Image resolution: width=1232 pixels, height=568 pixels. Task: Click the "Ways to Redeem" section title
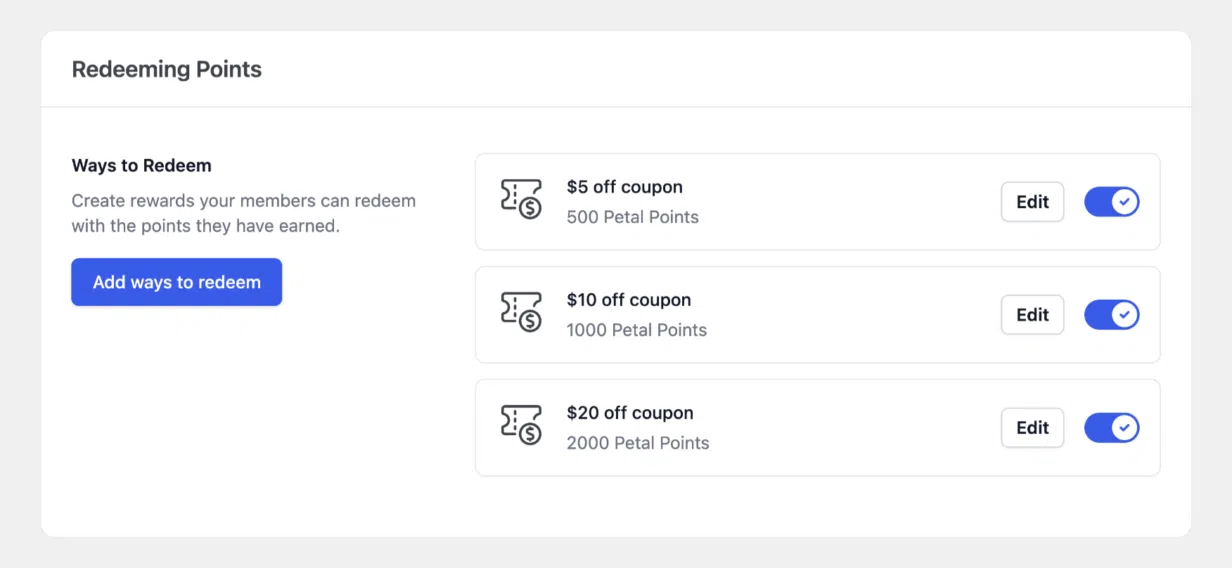[x=141, y=166]
